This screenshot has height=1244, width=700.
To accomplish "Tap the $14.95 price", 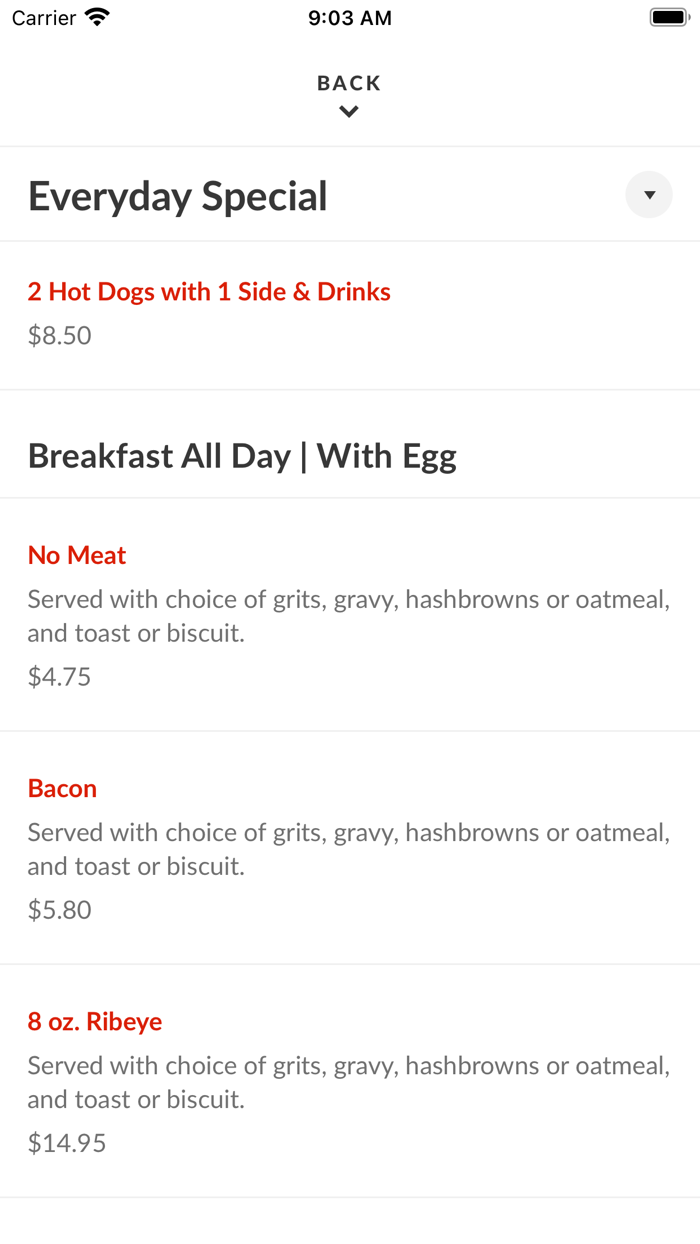I will (67, 1143).
